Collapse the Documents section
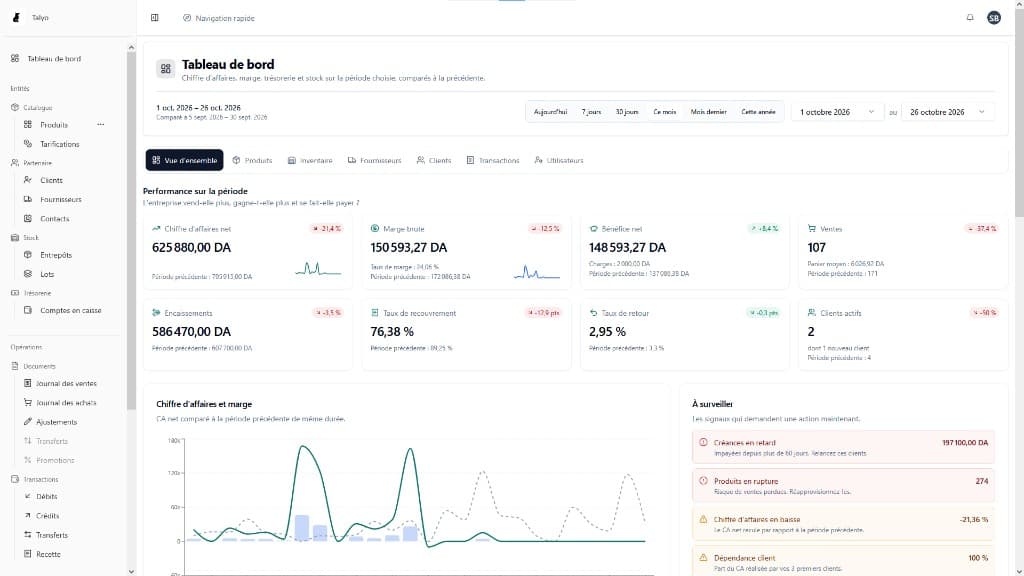This screenshot has height=576, width=1024. tap(39, 366)
